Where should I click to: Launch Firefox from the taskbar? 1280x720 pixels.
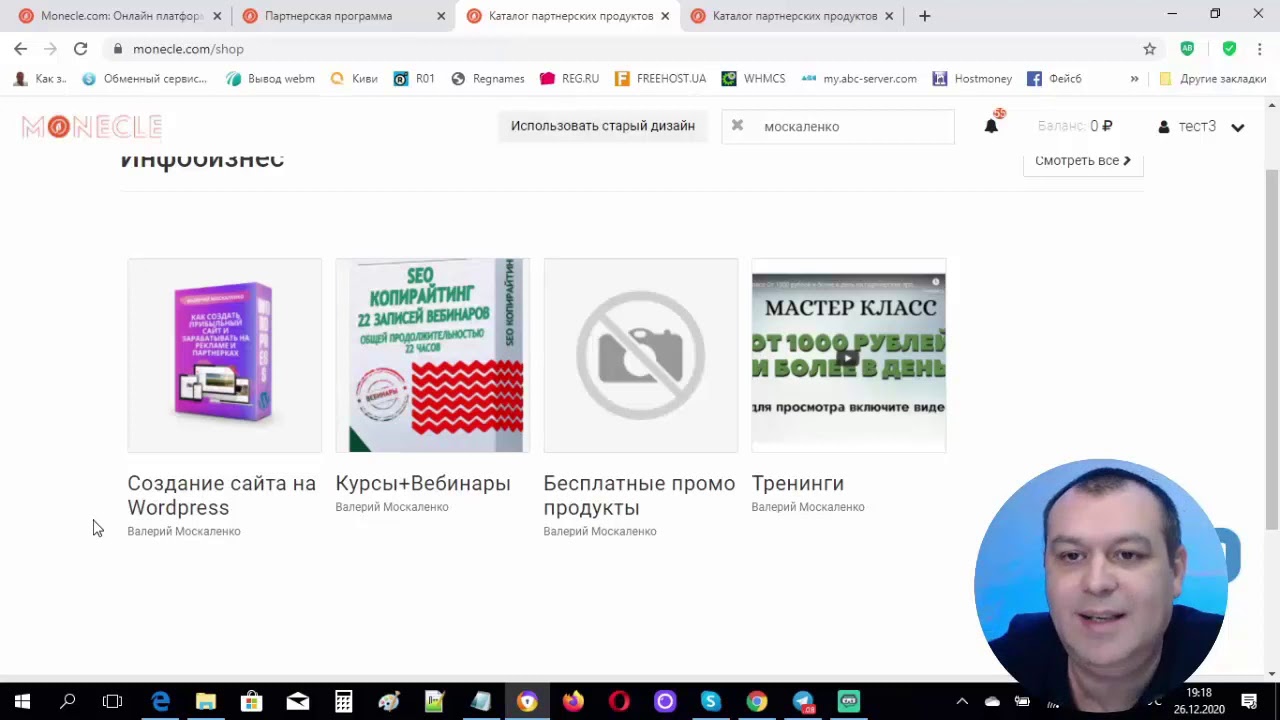click(573, 701)
